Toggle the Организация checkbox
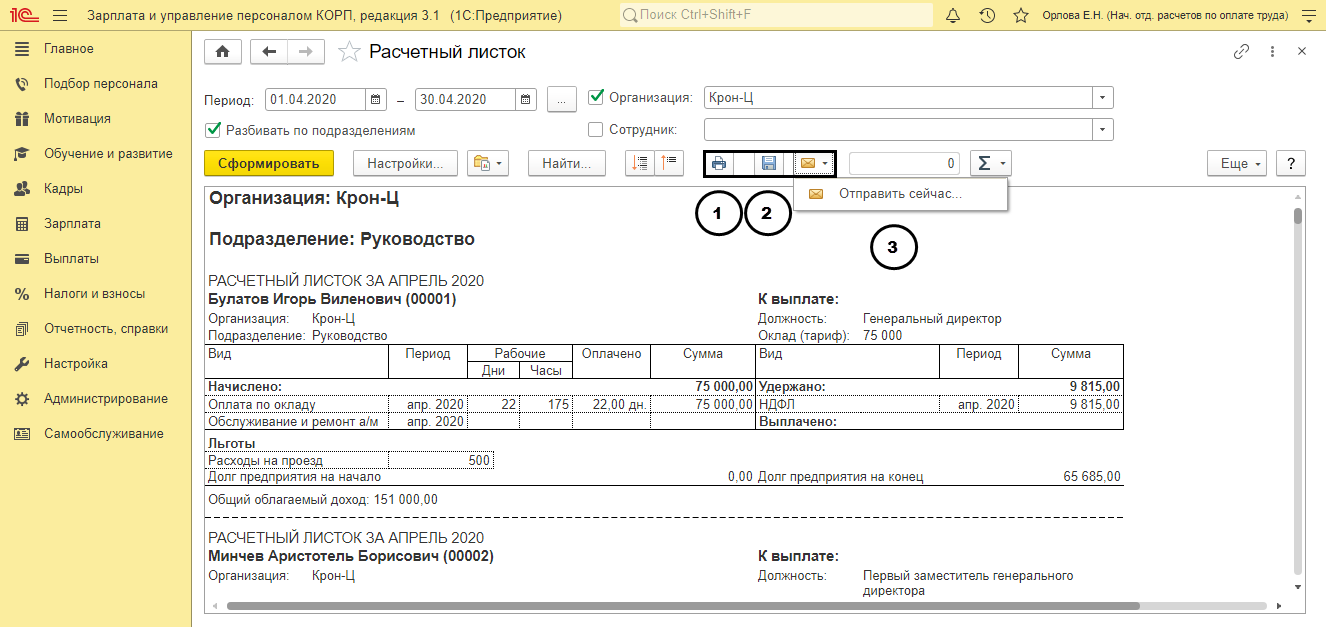 597,98
